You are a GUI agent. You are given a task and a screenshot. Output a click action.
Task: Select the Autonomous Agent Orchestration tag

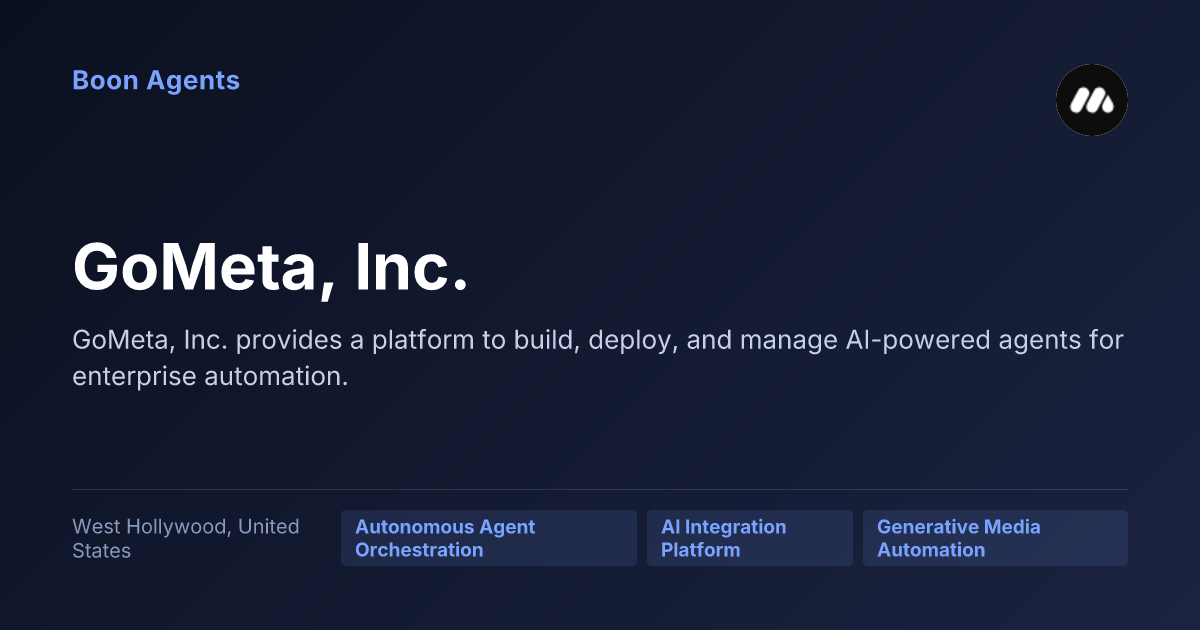pyautogui.click(x=489, y=538)
